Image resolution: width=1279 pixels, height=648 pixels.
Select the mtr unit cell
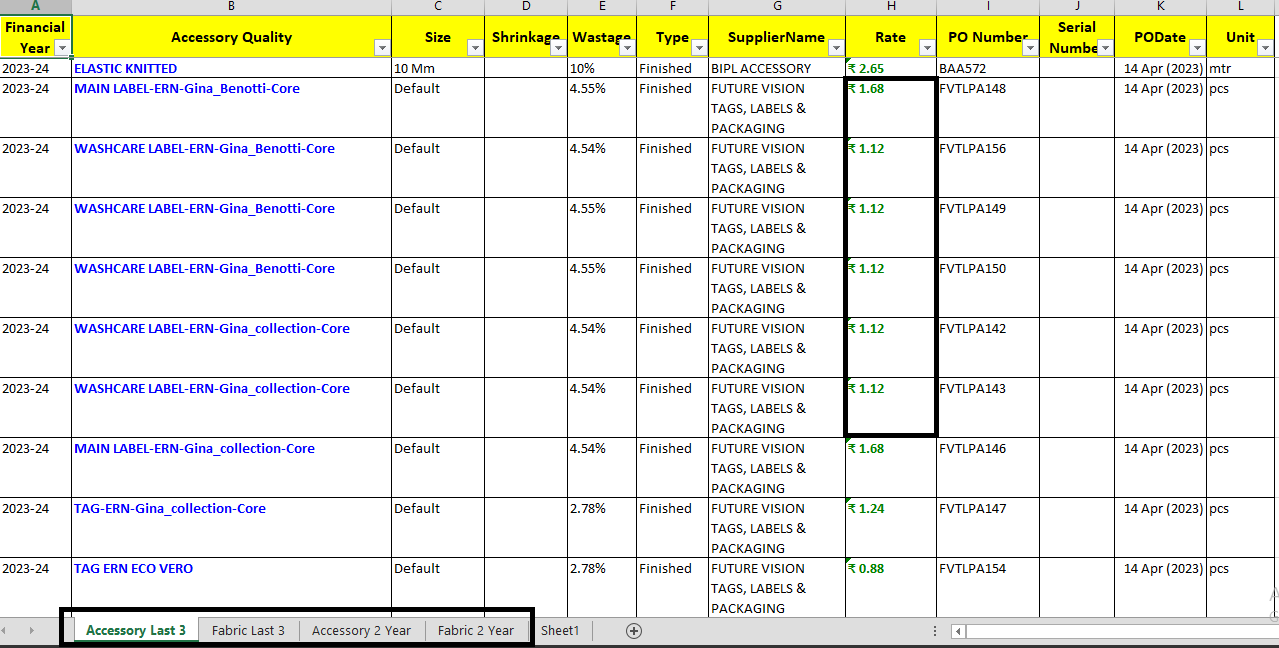point(1242,68)
